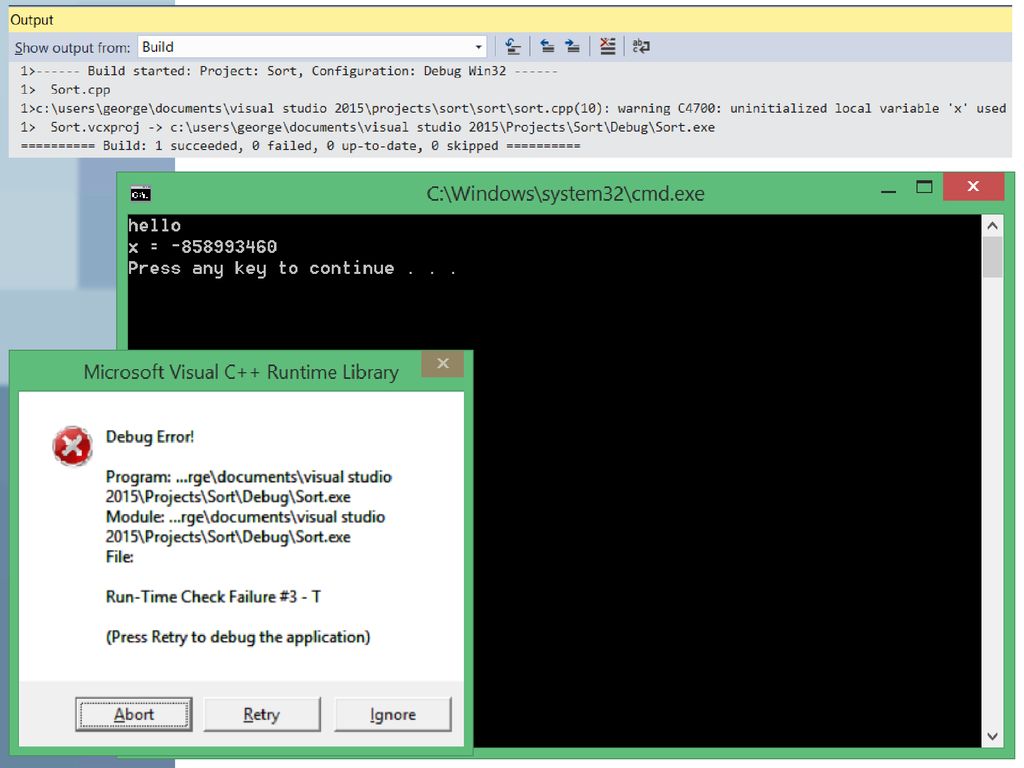Image resolution: width=1024 pixels, height=768 pixels.
Task: Click the console vertical scrollbar thumb
Action: (x=993, y=257)
